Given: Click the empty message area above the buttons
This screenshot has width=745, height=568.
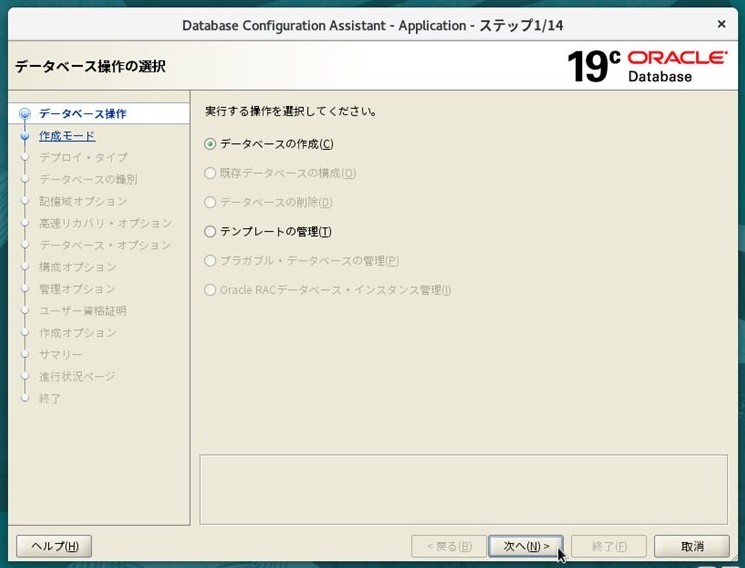Looking at the screenshot, I should [464, 490].
